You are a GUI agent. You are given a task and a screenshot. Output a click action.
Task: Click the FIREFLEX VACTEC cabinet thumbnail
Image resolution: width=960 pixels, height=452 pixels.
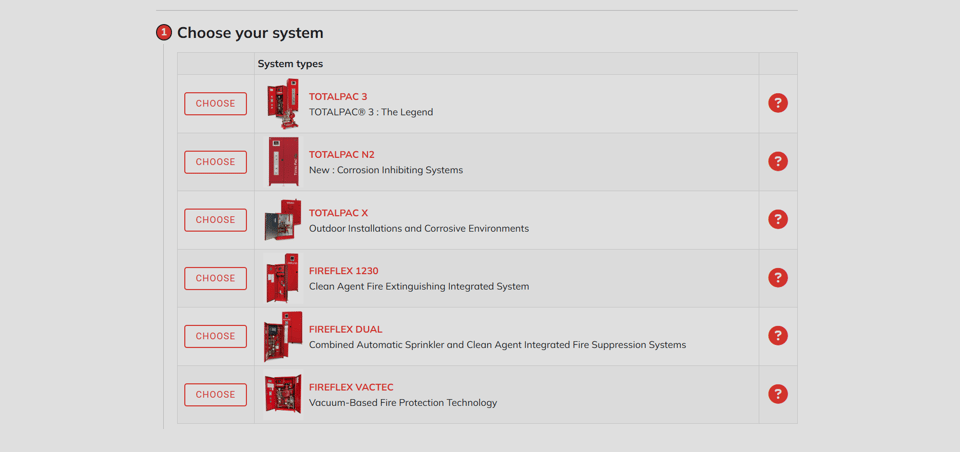click(x=283, y=394)
